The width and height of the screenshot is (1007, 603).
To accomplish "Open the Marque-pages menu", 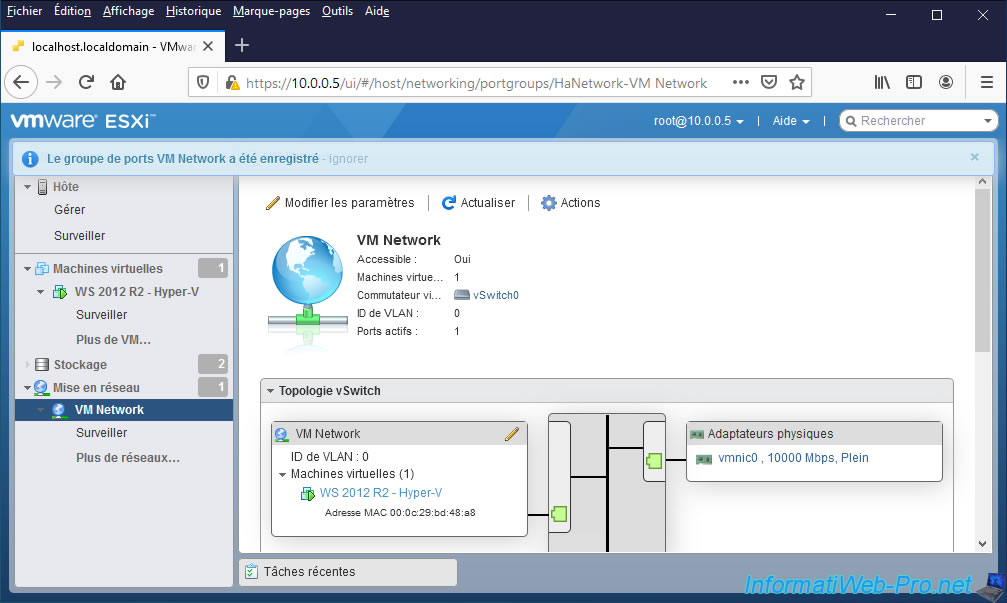I will [271, 11].
